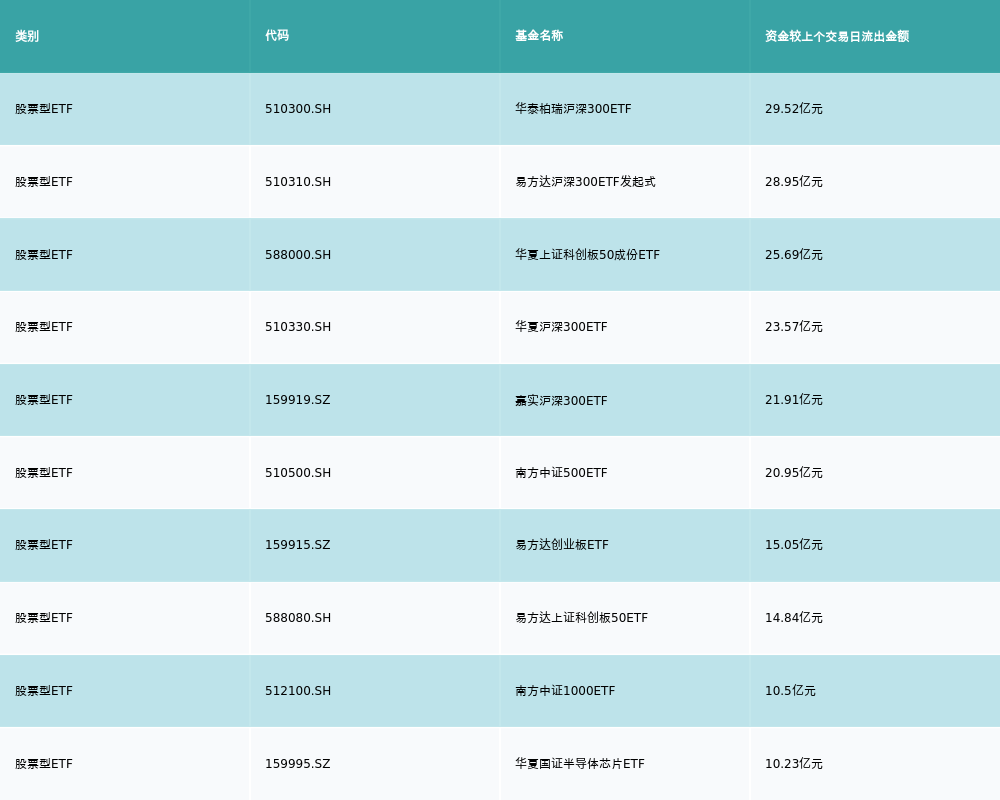
Task: Click the 华夏上证科创板50成份ETF name cell
Action: [587, 255]
